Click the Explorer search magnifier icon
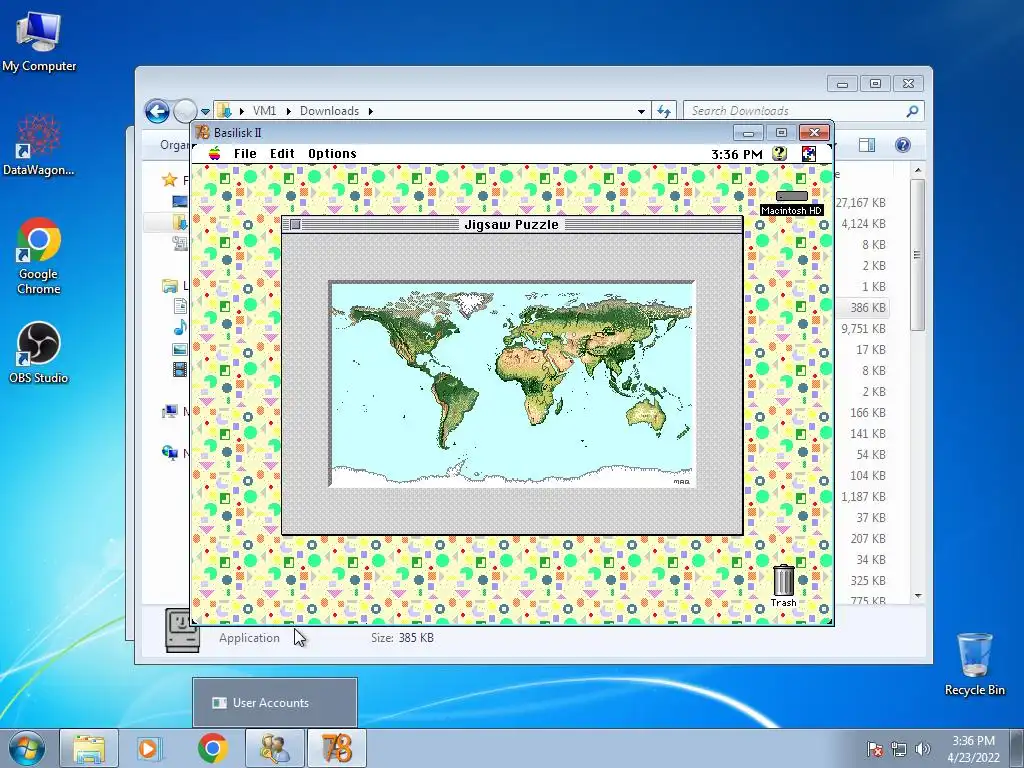This screenshot has height=768, width=1024. [912, 111]
